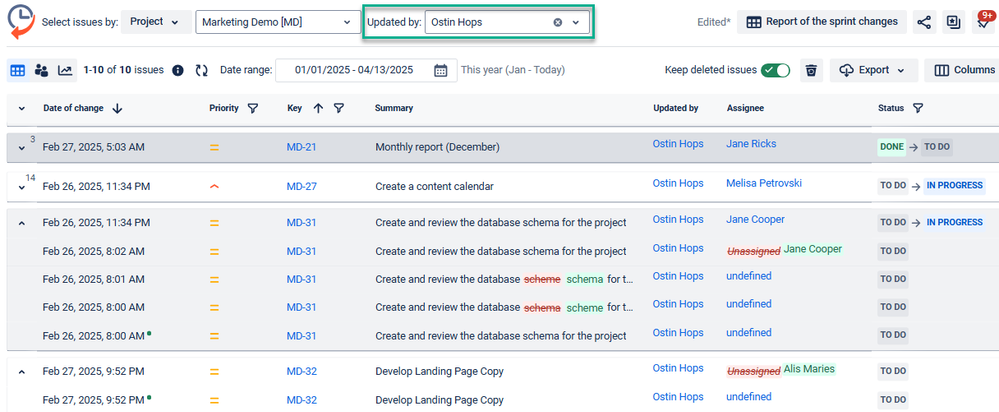Click Feb 27, 2025, 5:03 AM date

coord(94,147)
